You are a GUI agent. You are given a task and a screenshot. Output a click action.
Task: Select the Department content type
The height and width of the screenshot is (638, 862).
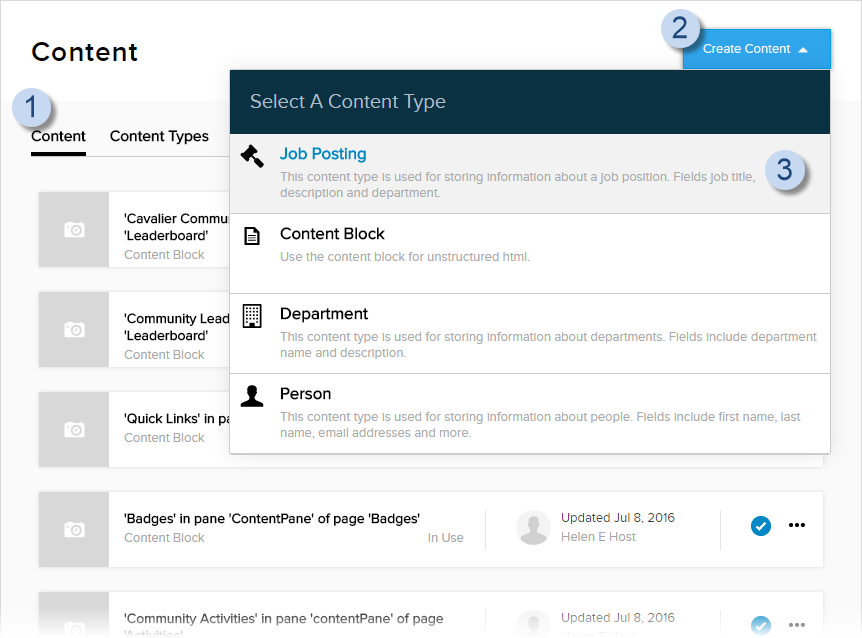click(x=324, y=314)
